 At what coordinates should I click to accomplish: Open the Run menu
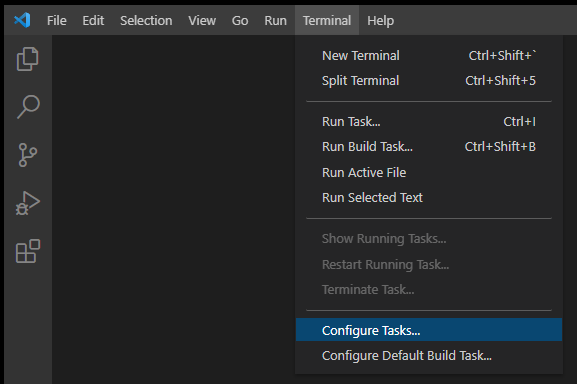click(275, 21)
